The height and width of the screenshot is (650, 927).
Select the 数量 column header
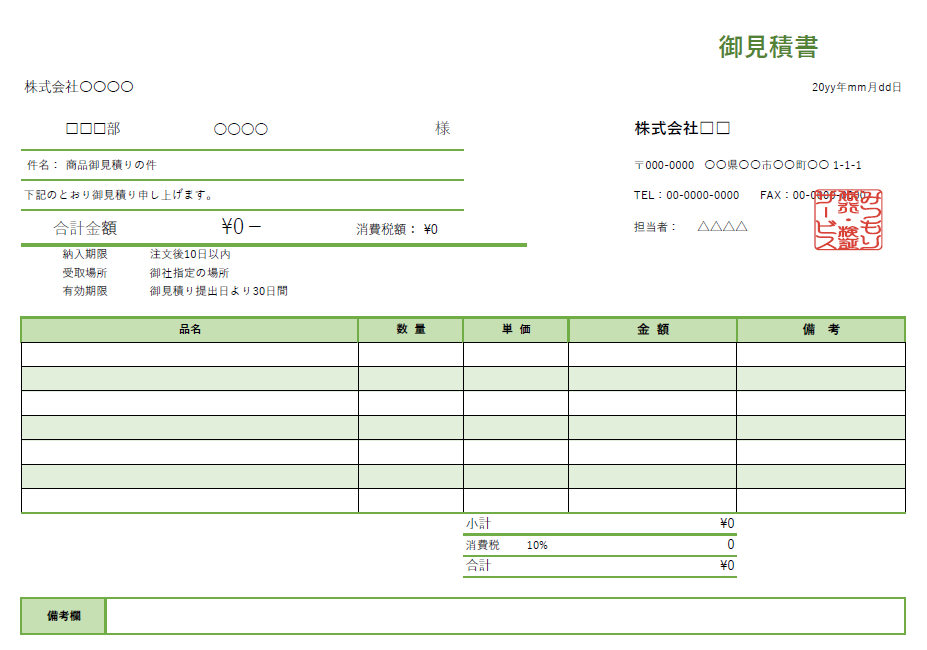click(411, 330)
